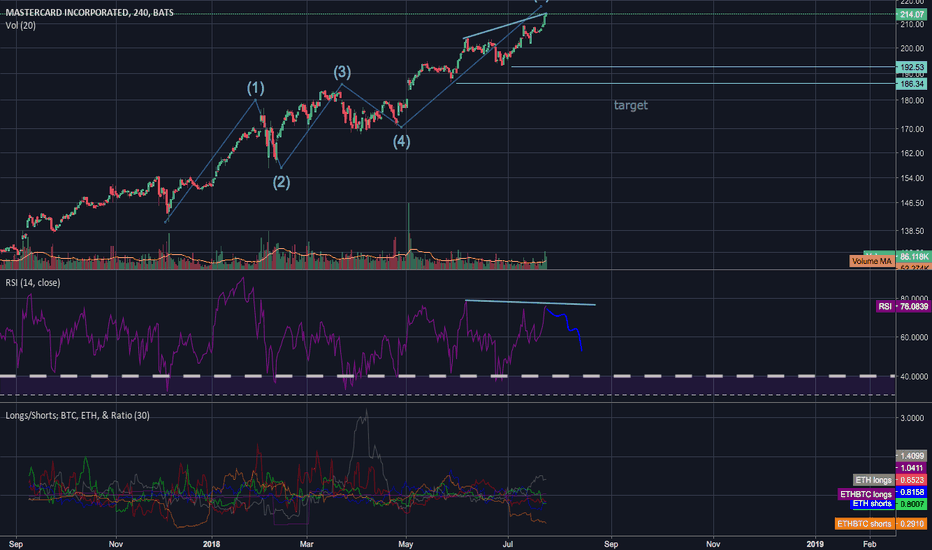
Task: Click the 2019 label on time axis
Action: click(x=816, y=544)
